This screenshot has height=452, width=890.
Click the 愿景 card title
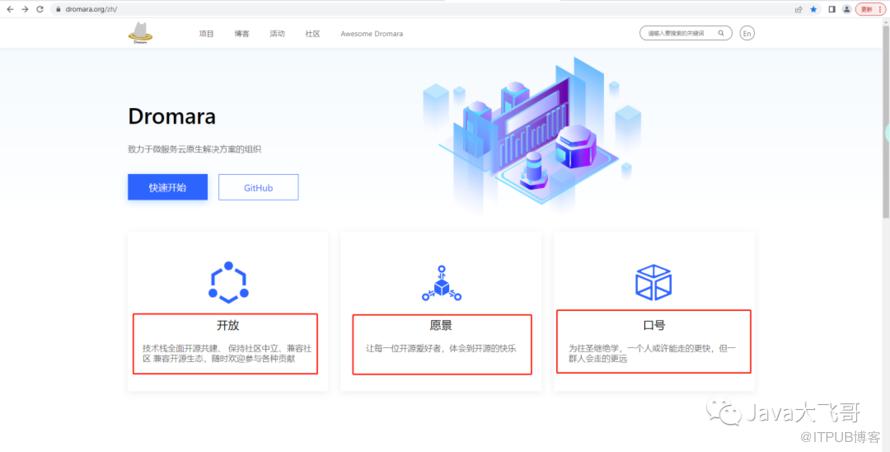point(441,325)
